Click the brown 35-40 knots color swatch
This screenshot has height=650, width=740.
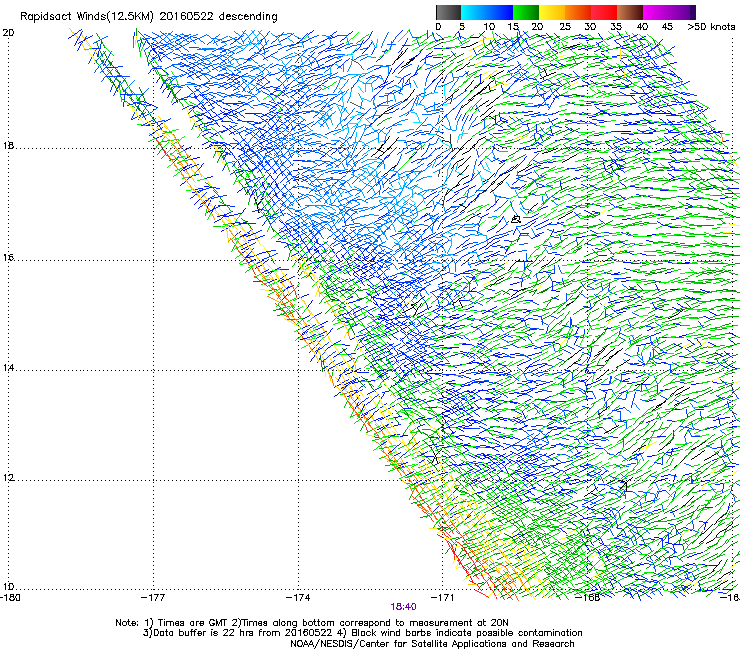[x=630, y=12]
